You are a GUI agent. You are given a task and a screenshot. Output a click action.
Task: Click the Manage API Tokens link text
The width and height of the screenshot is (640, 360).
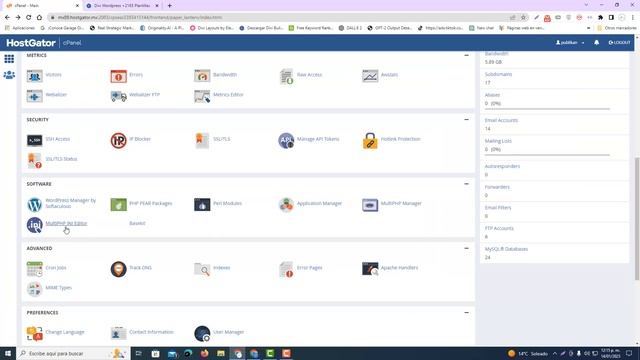(318, 139)
